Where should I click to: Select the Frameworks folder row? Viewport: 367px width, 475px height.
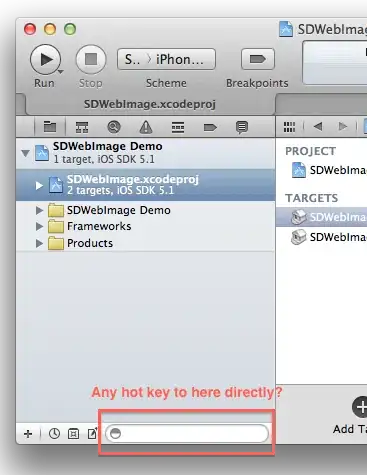point(146,226)
